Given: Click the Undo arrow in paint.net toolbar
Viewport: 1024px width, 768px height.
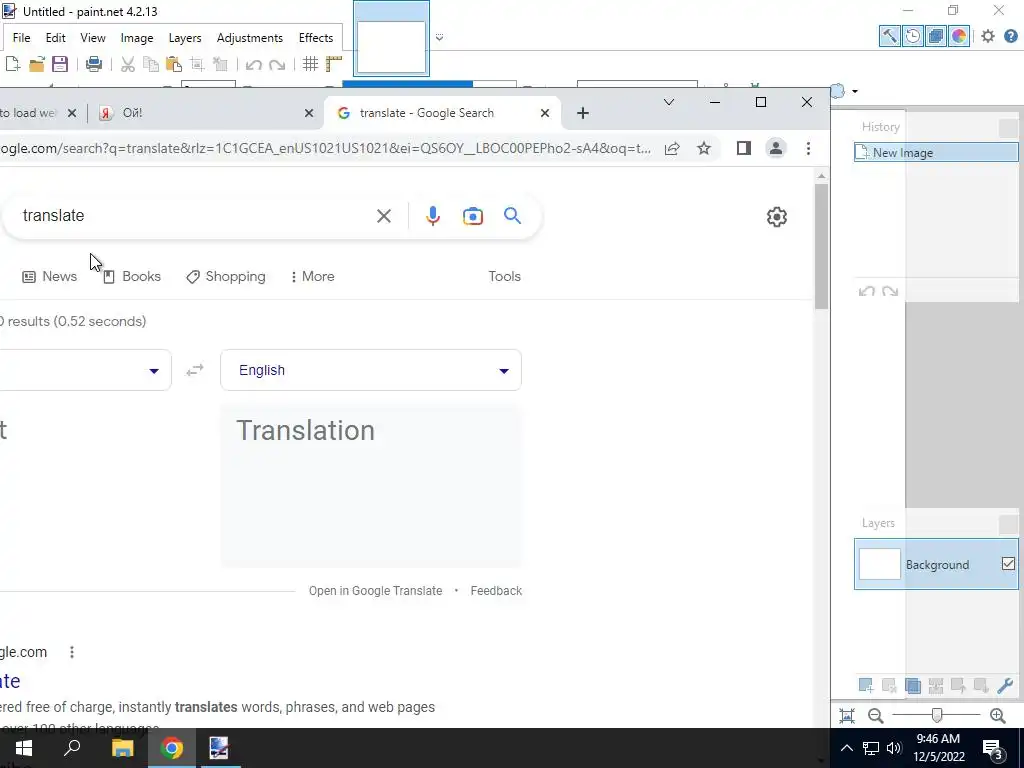Looking at the screenshot, I should (x=254, y=65).
